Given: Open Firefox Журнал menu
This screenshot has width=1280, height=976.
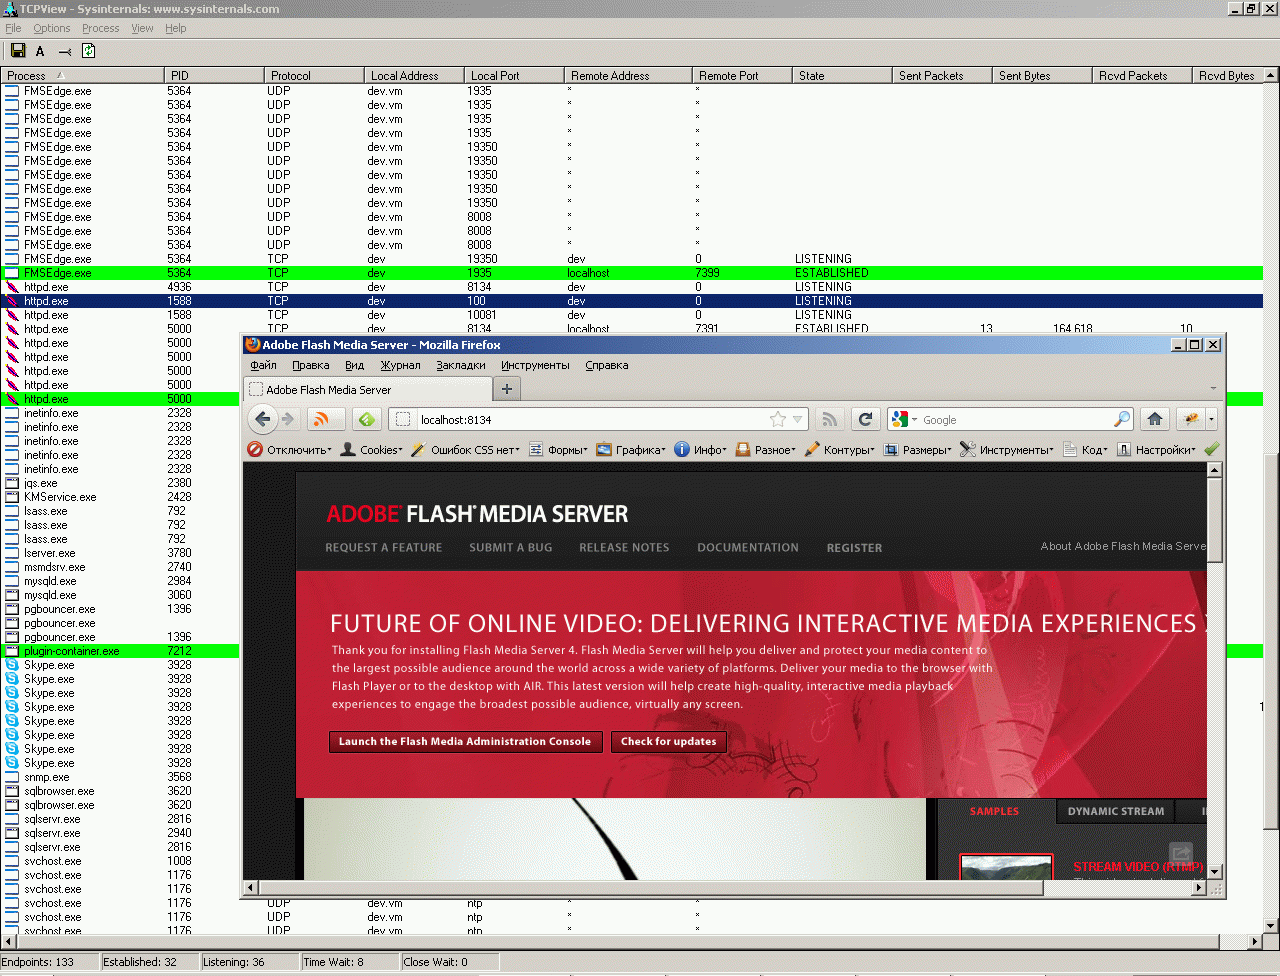Looking at the screenshot, I should [400, 365].
